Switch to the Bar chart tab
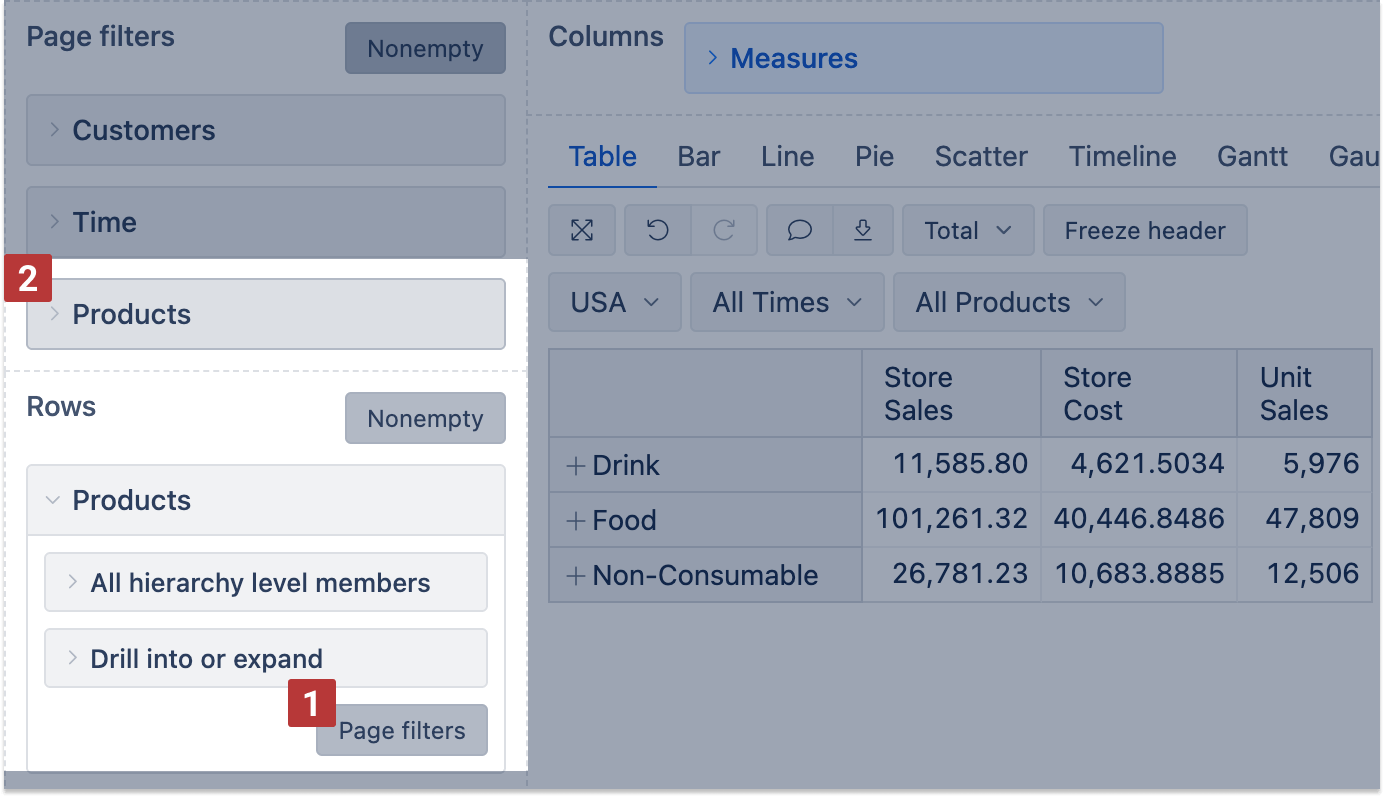 point(699,157)
